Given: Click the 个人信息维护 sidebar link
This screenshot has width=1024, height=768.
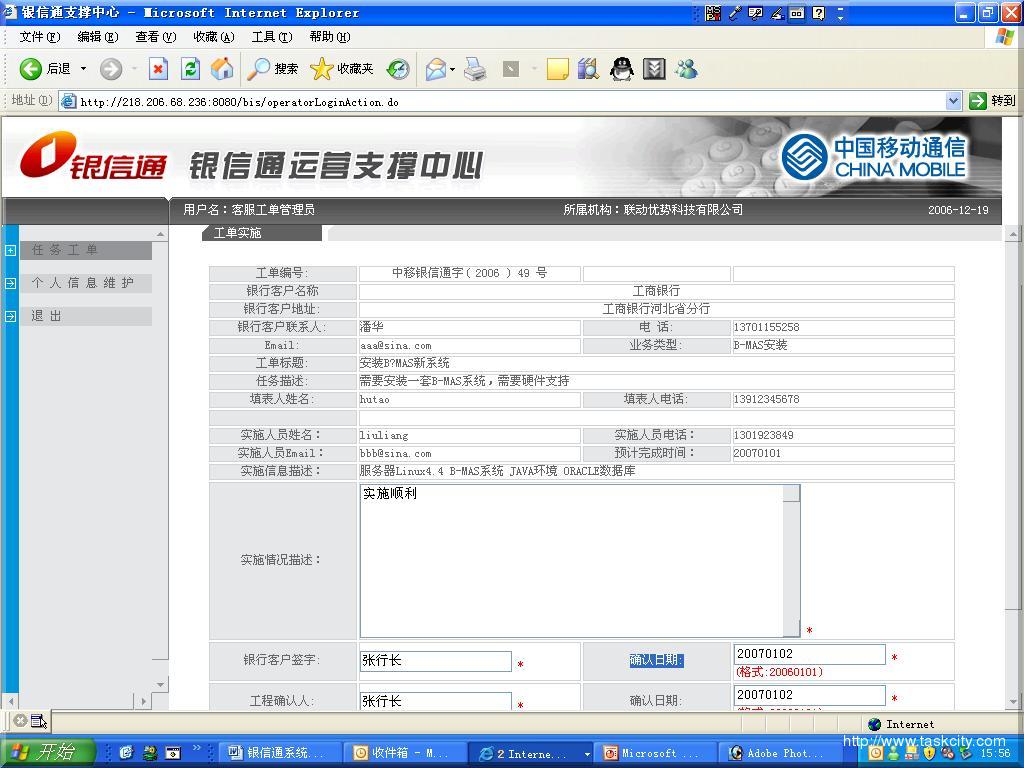Looking at the screenshot, I should [x=83, y=283].
